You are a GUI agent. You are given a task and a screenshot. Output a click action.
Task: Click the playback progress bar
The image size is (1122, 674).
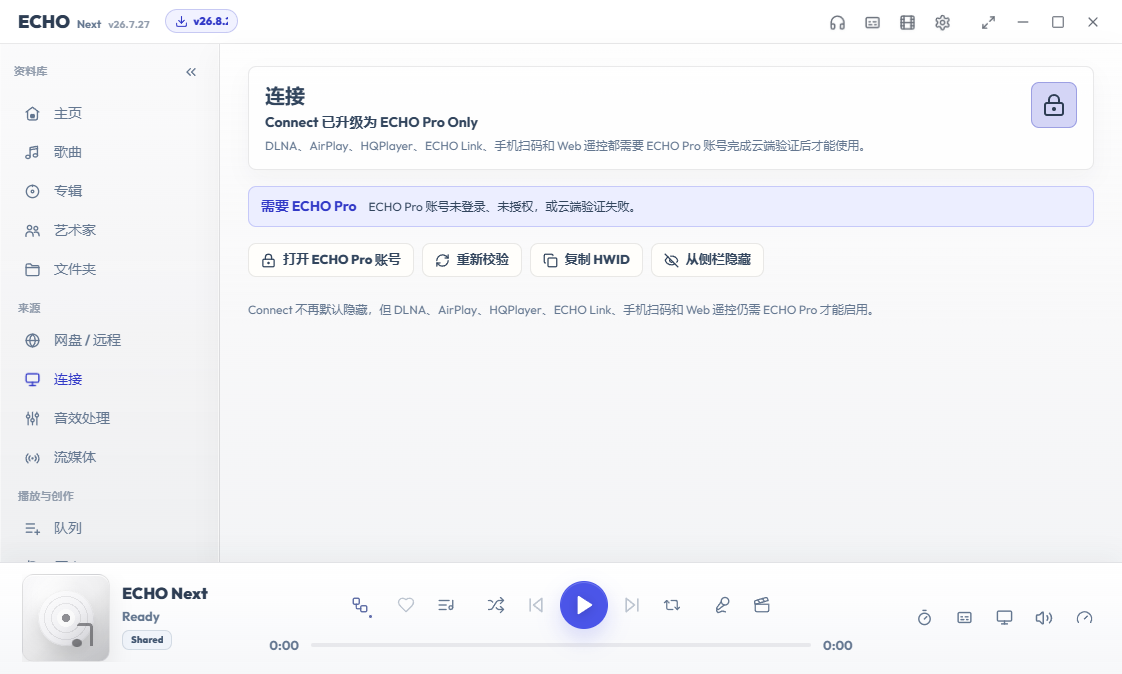click(561, 645)
